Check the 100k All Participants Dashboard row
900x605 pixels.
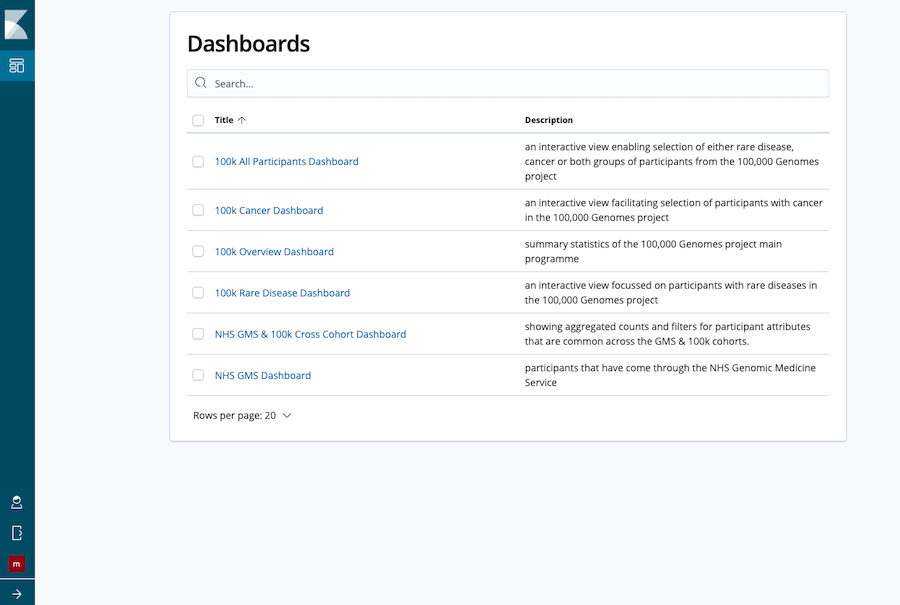click(x=198, y=161)
